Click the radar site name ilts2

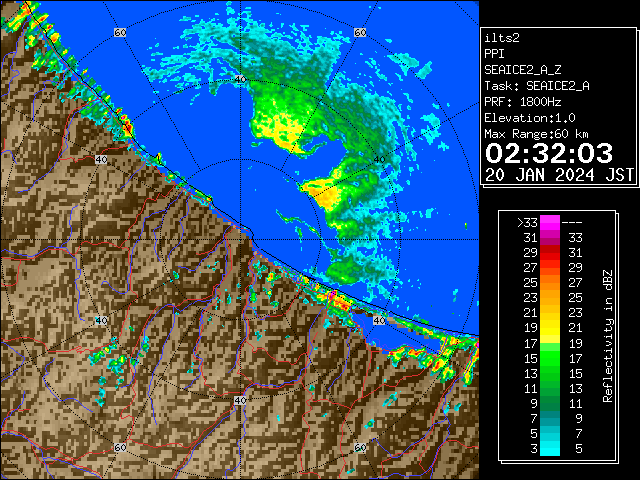pyautogui.click(x=502, y=38)
